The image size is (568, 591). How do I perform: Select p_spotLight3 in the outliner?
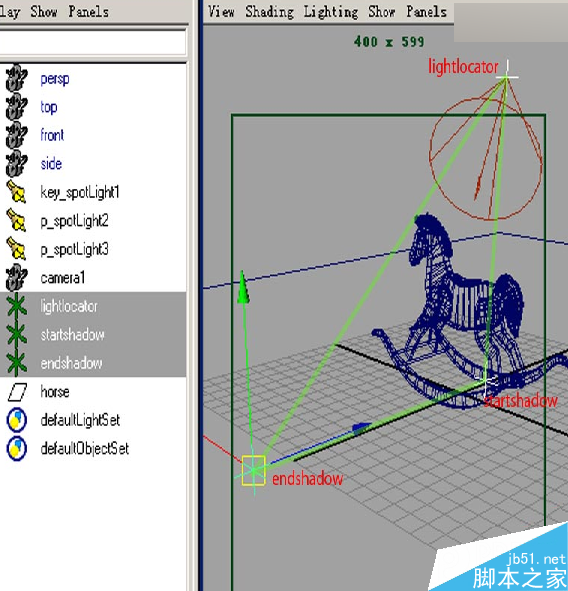click(x=74, y=250)
